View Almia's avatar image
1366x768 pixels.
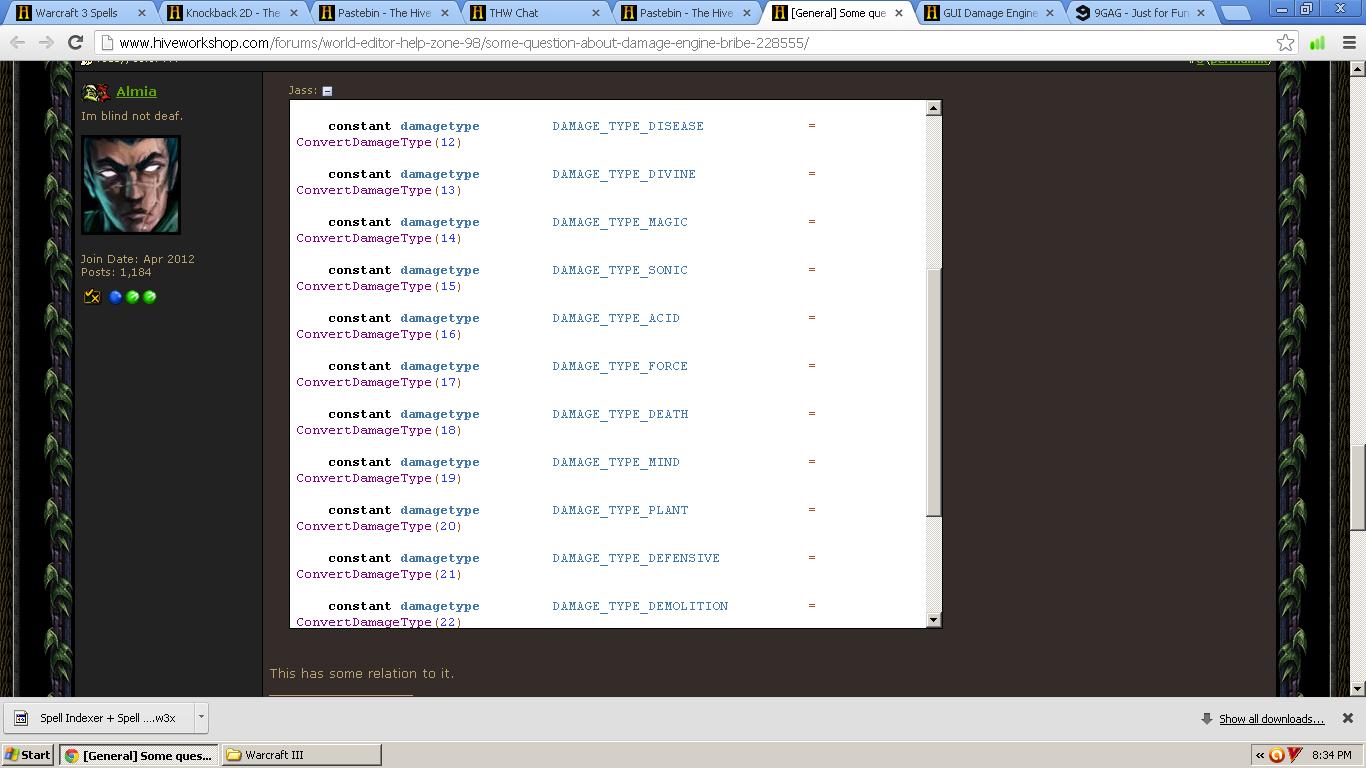tap(131, 185)
